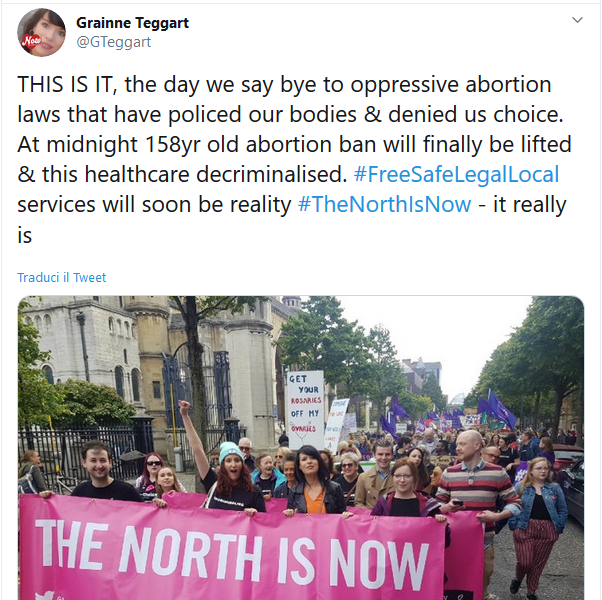
Task: Click Traduci il Tweet to translate
Action: [x=61, y=277]
